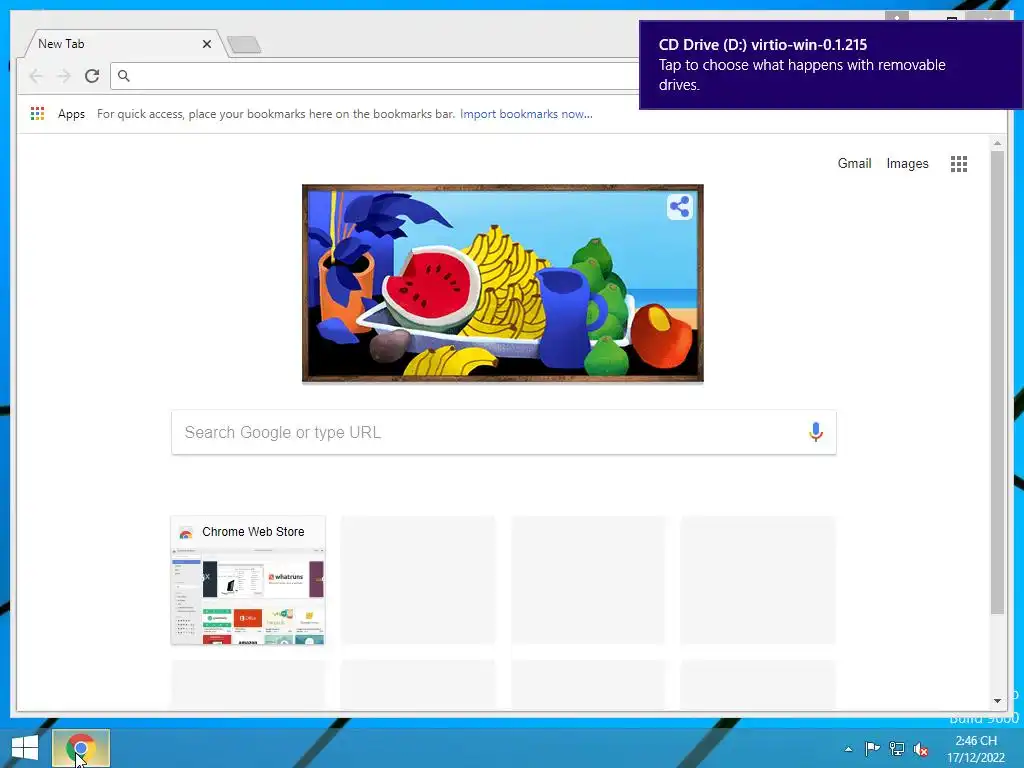The height and width of the screenshot is (768, 1024).
Task: Click the vertical scrollbar thumb
Action: (x=997, y=382)
